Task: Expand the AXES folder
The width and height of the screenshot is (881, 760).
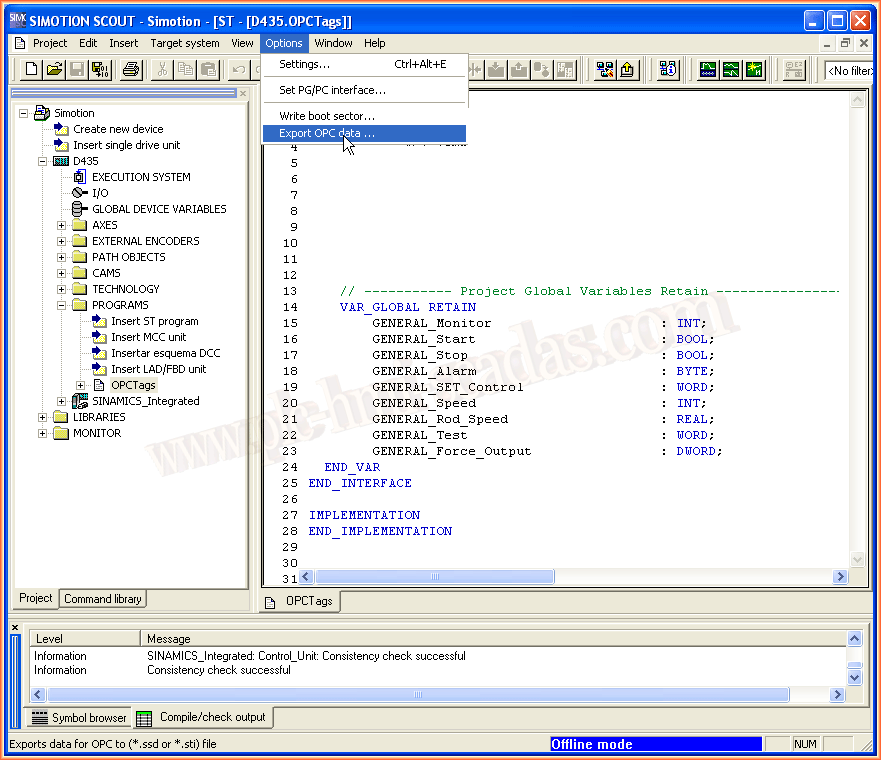Action: (x=62, y=225)
